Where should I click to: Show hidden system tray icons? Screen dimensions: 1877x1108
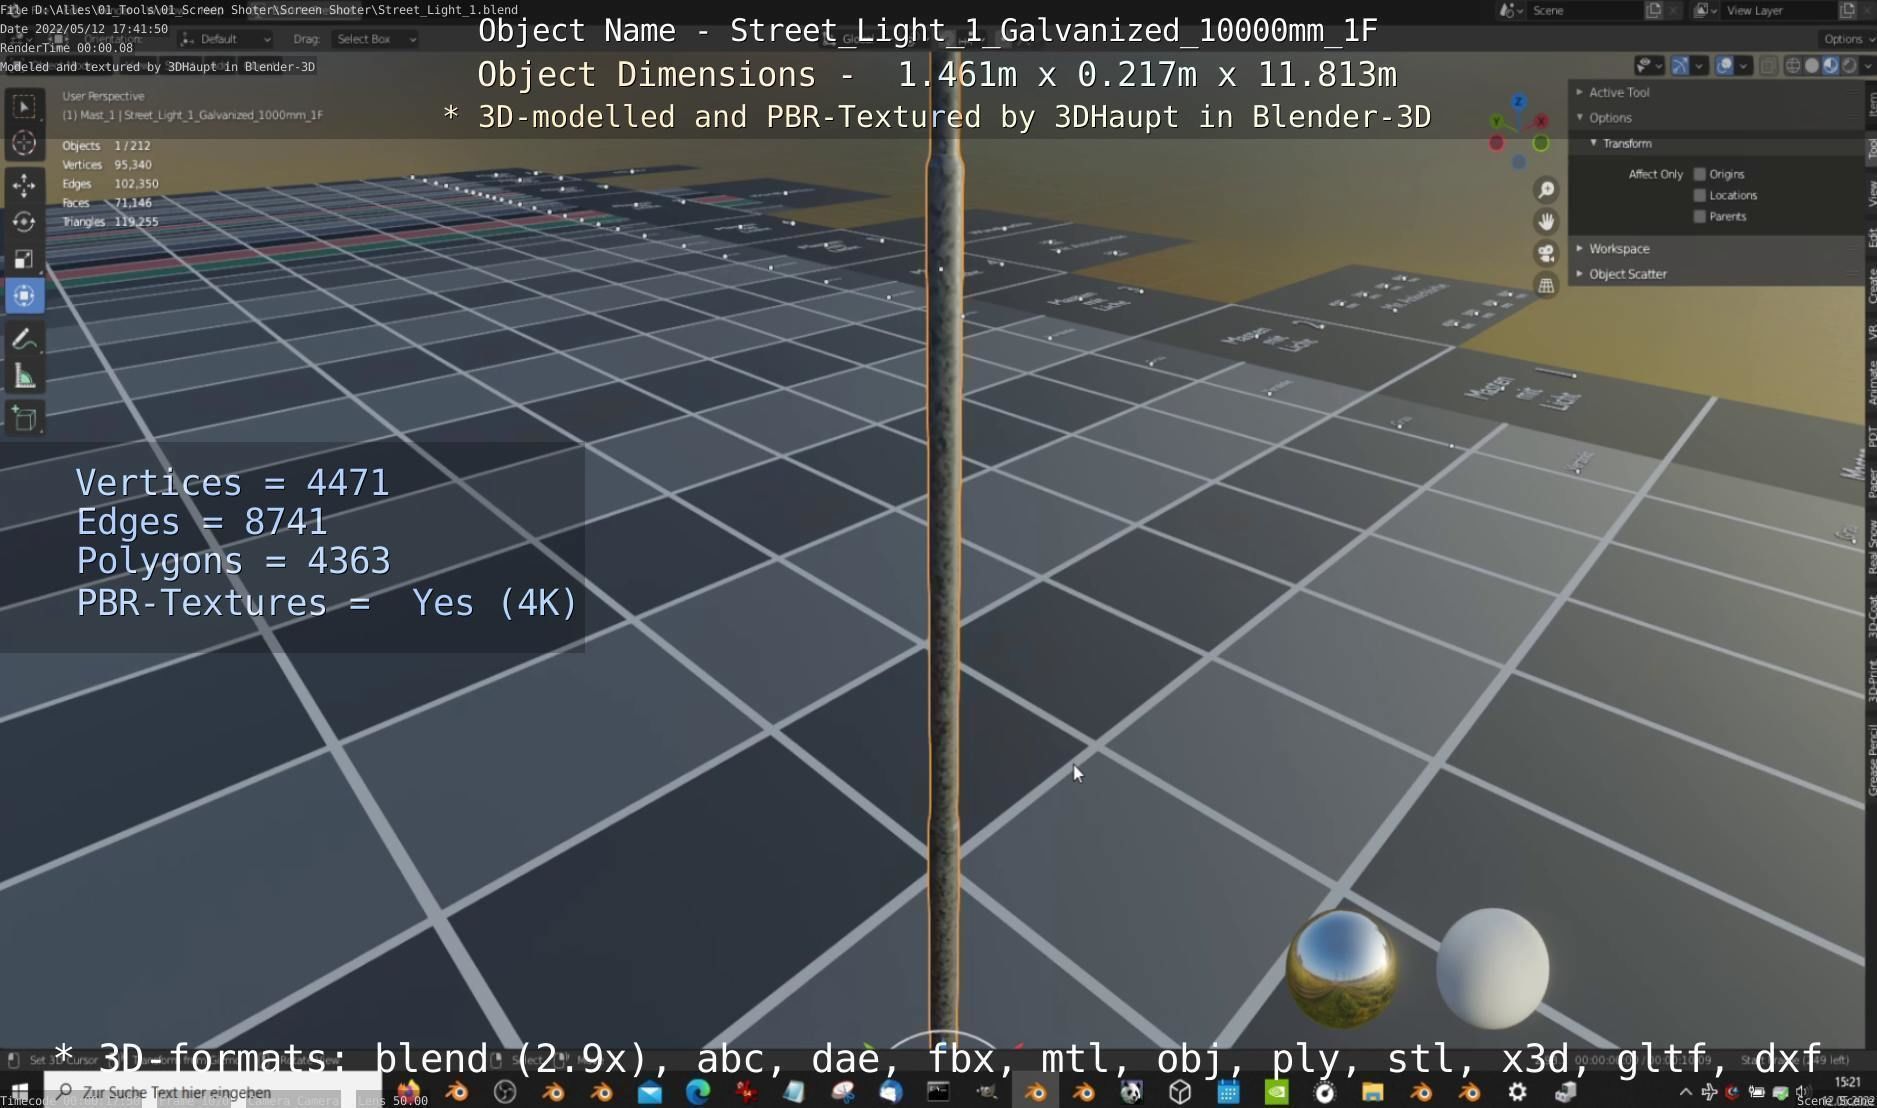pyautogui.click(x=1686, y=1092)
